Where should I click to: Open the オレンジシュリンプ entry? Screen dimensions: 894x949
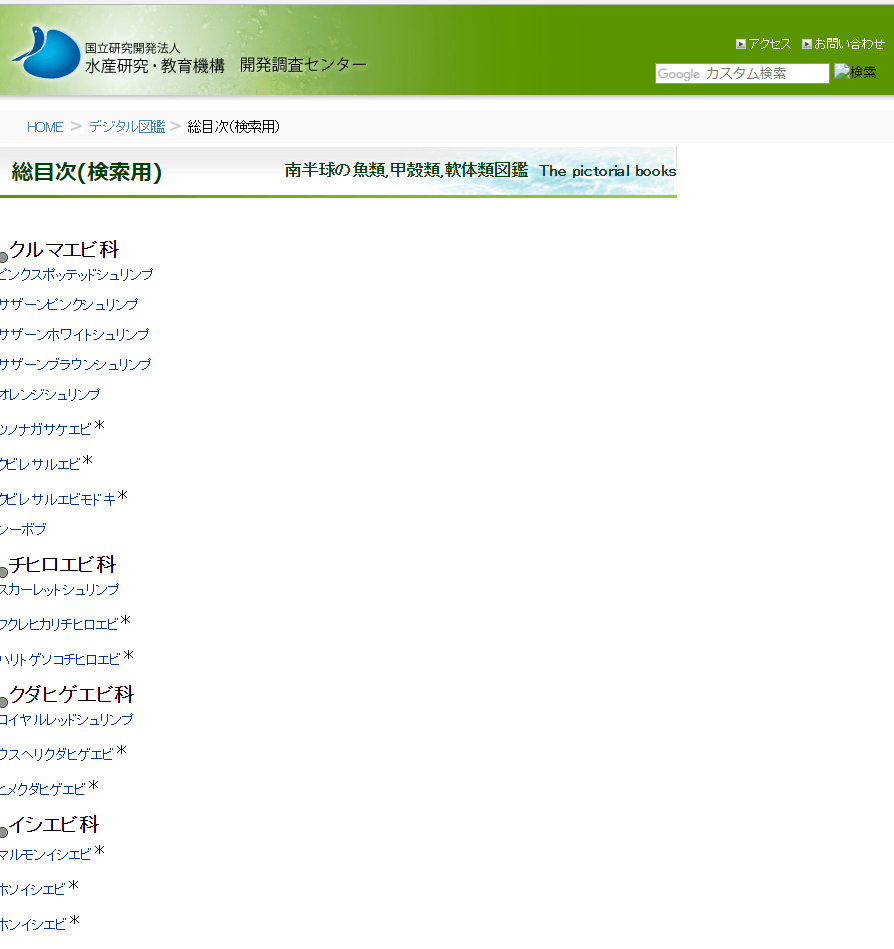[x=51, y=395]
